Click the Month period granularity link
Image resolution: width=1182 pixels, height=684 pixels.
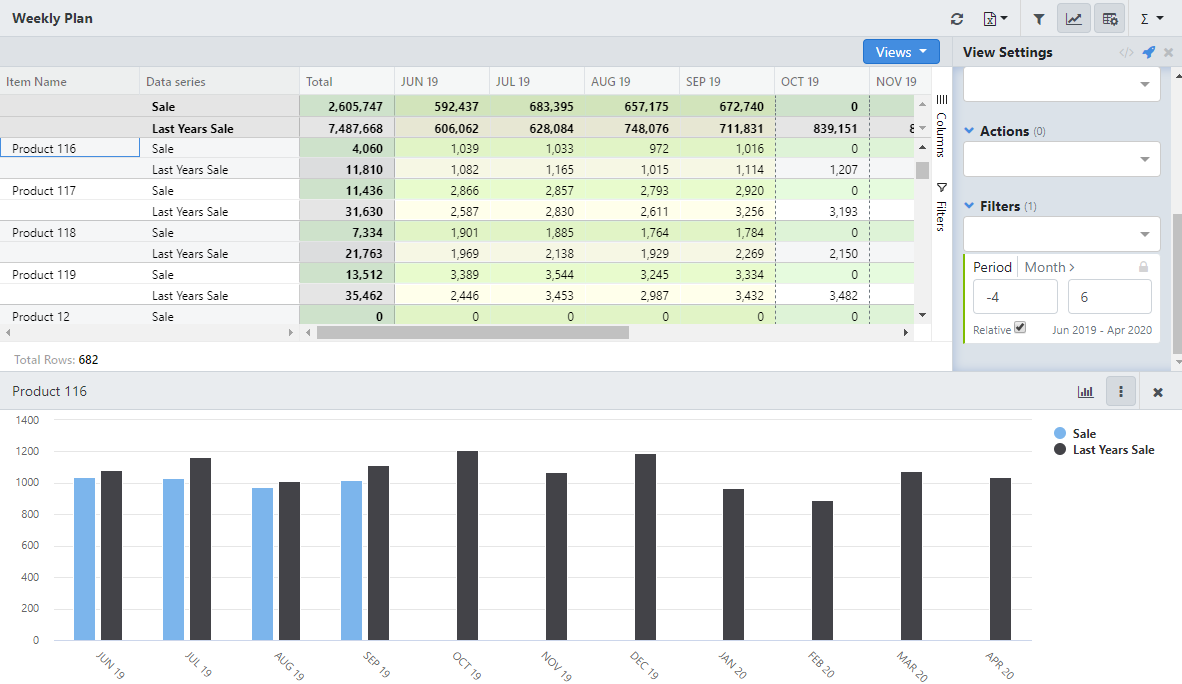click(1049, 267)
